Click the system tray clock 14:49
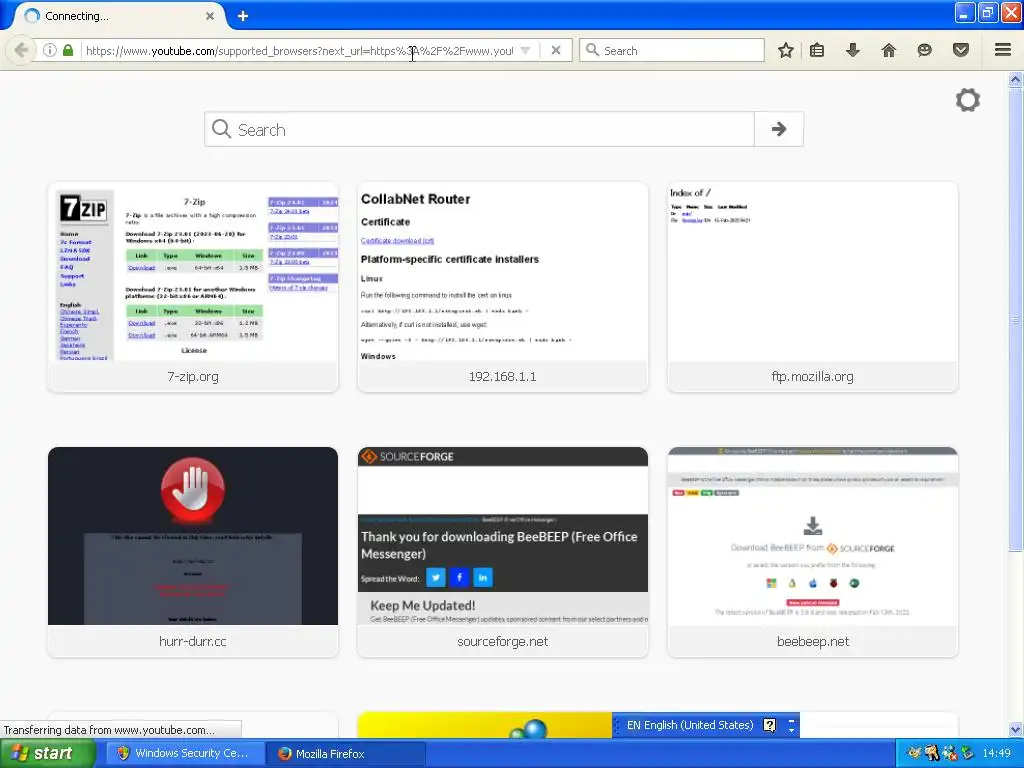 point(997,753)
